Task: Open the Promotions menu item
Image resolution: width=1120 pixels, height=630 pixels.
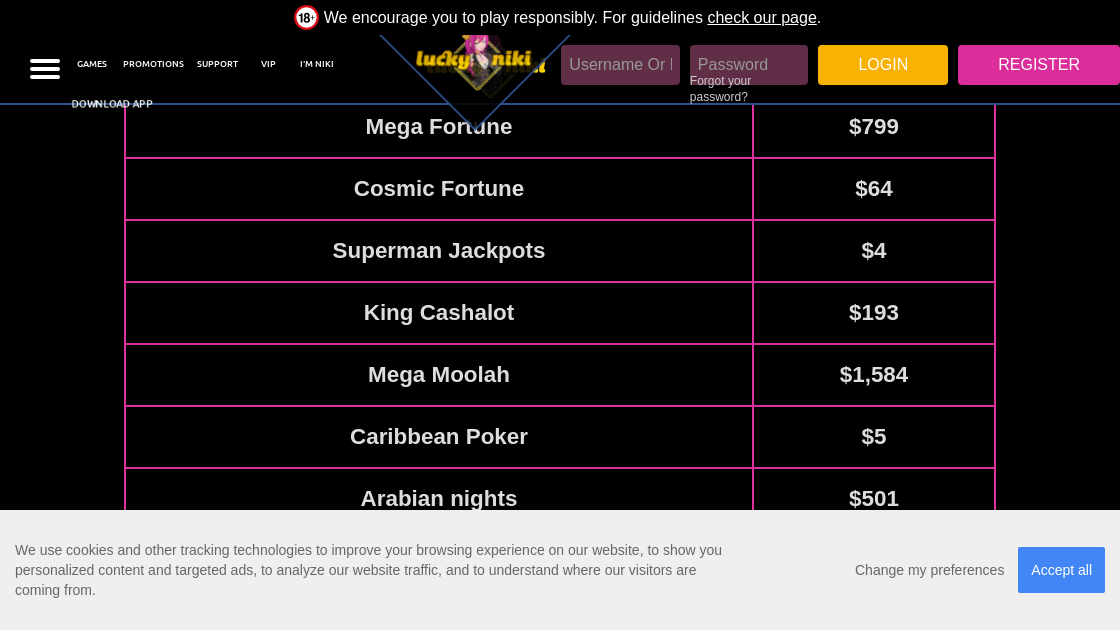Action: (x=153, y=64)
